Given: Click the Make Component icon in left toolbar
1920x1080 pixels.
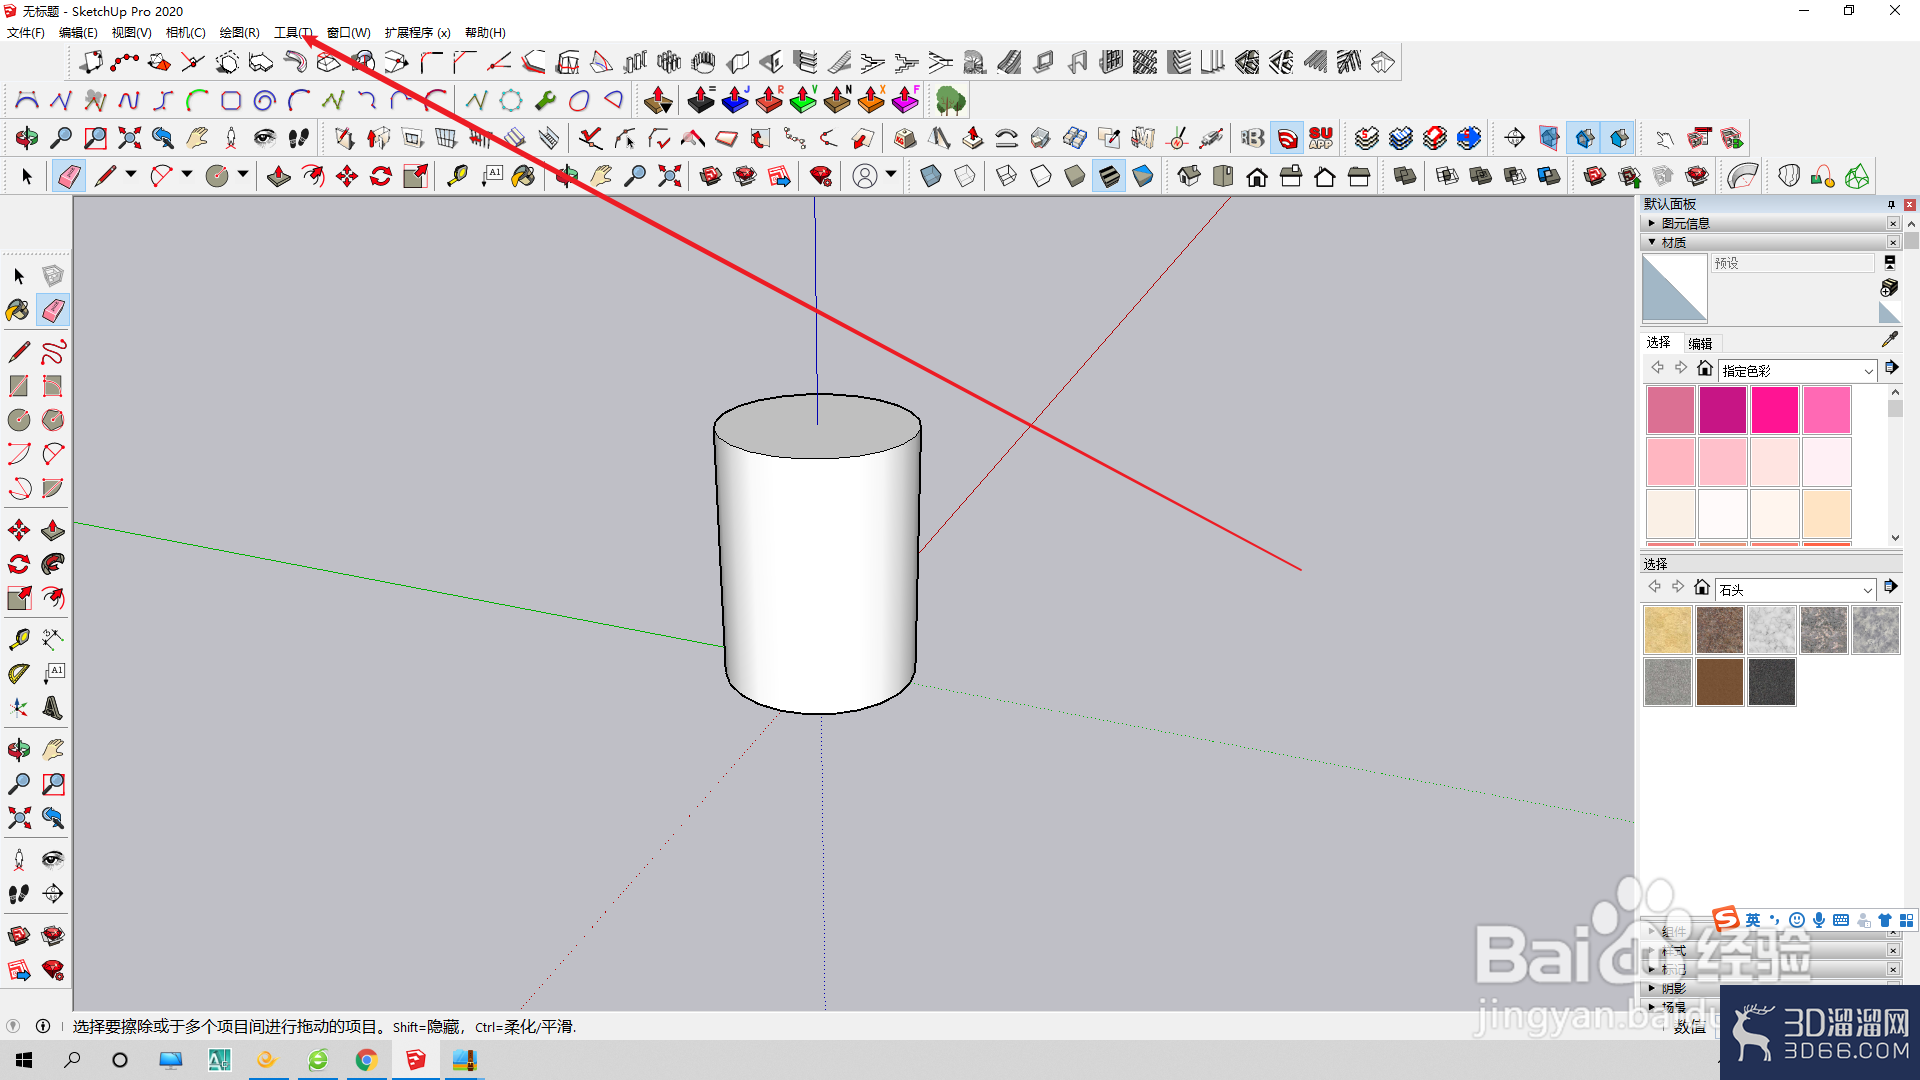Looking at the screenshot, I should point(53,275).
